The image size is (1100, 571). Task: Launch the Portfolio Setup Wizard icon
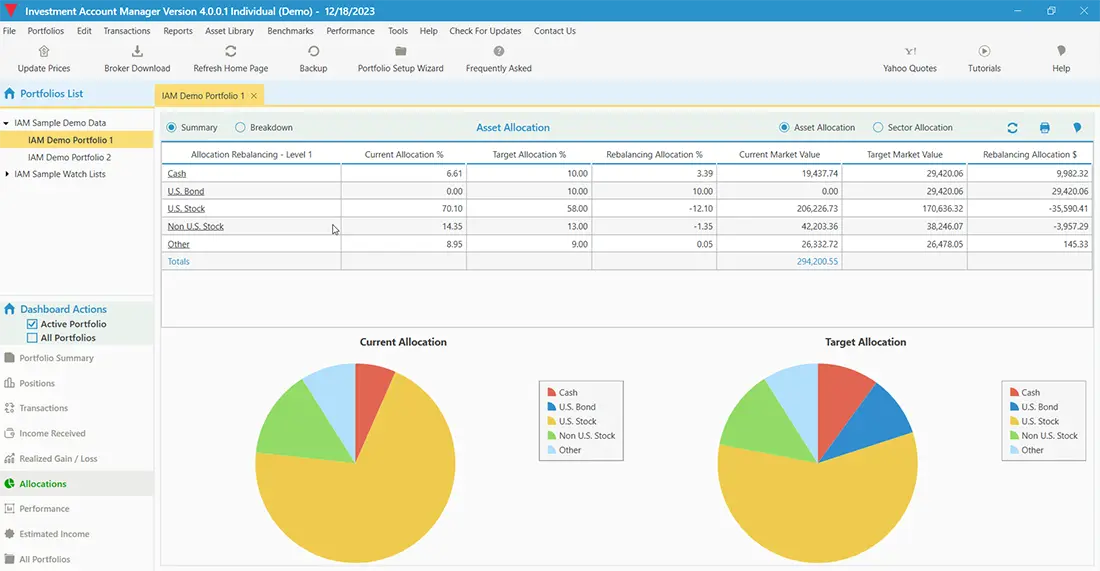(x=400, y=52)
